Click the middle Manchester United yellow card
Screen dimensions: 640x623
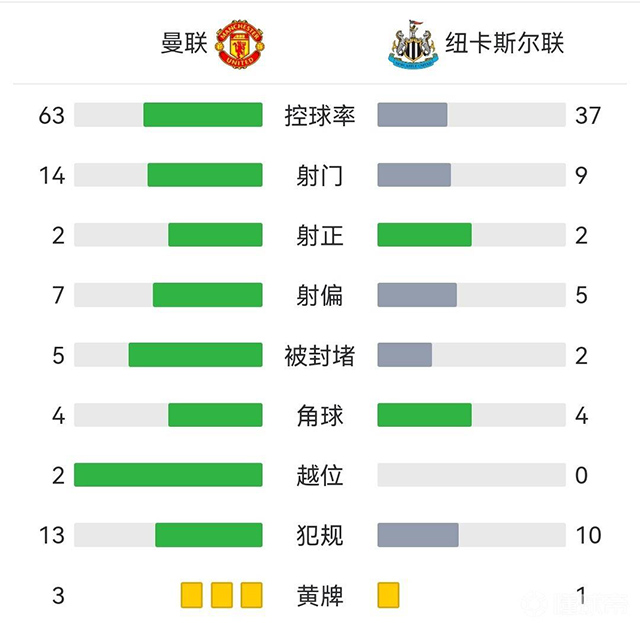click(x=221, y=595)
